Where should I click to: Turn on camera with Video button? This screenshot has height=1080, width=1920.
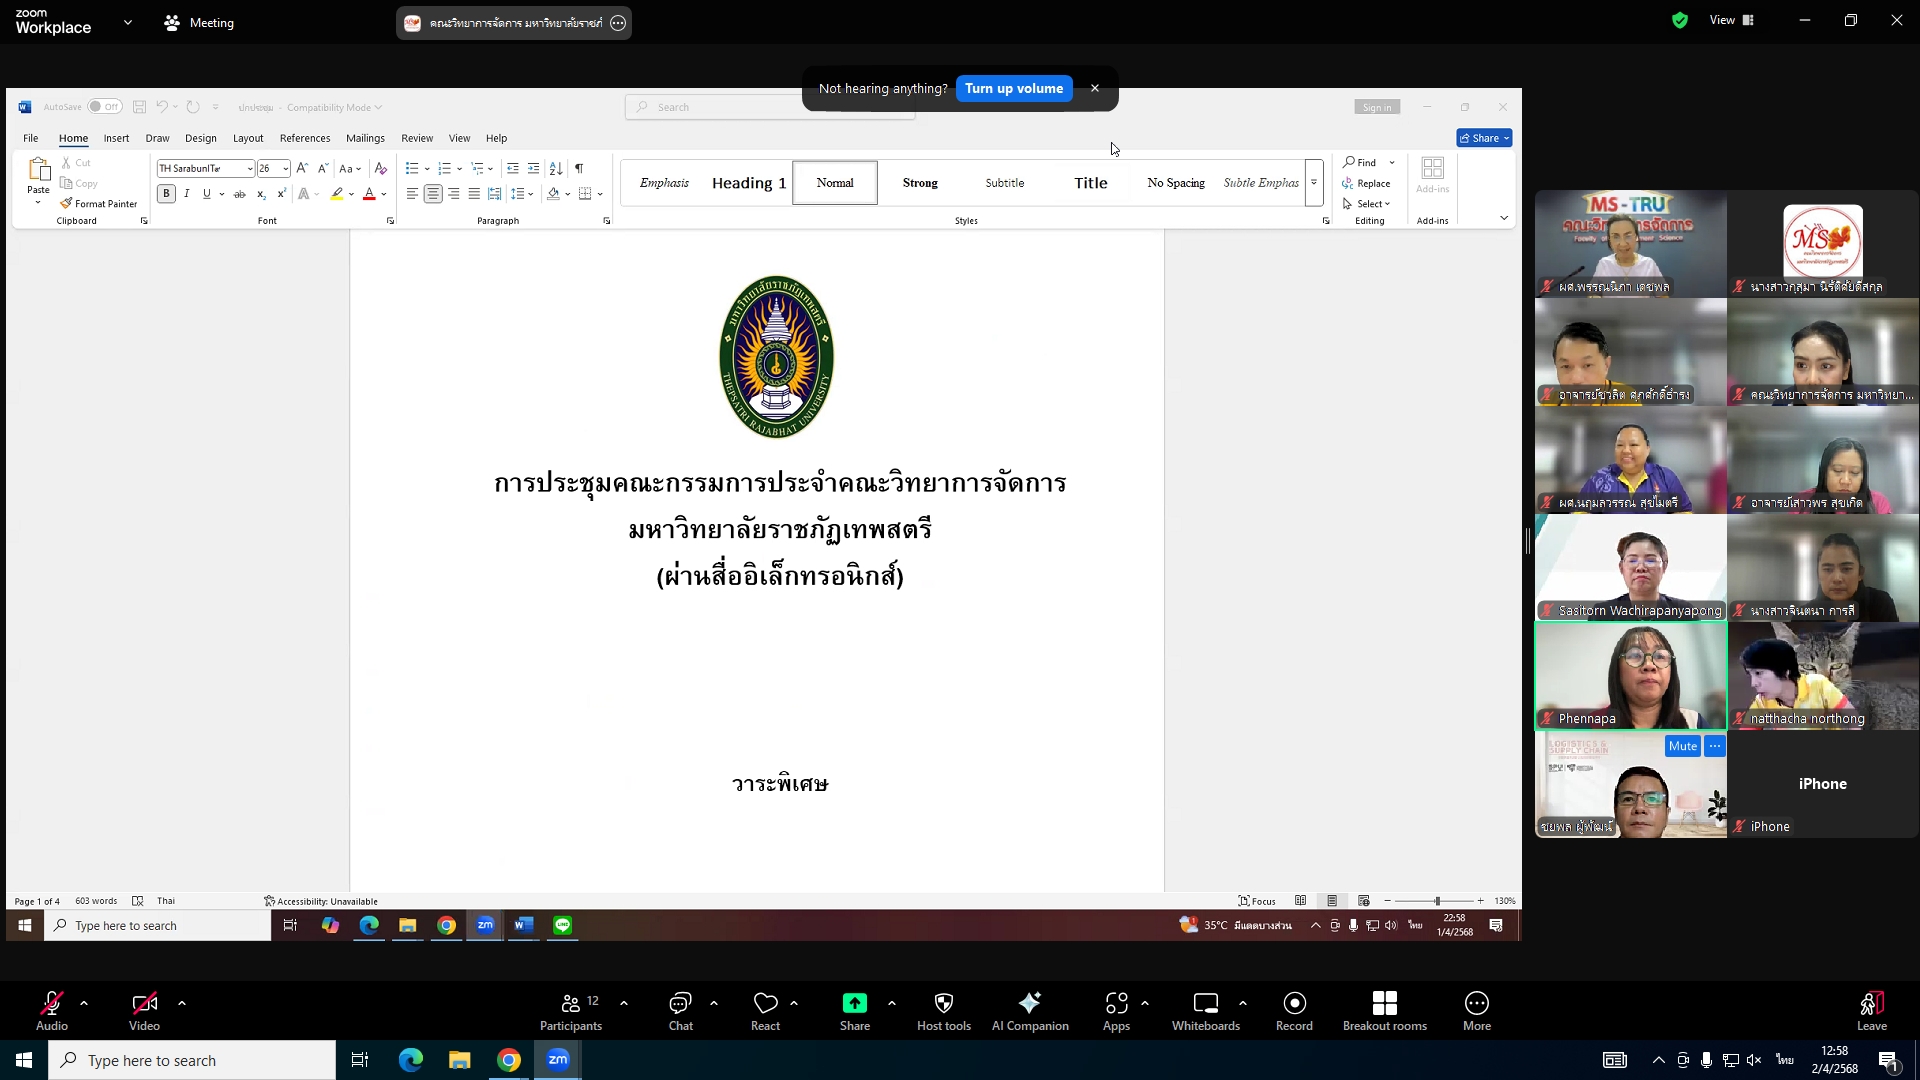point(144,1010)
